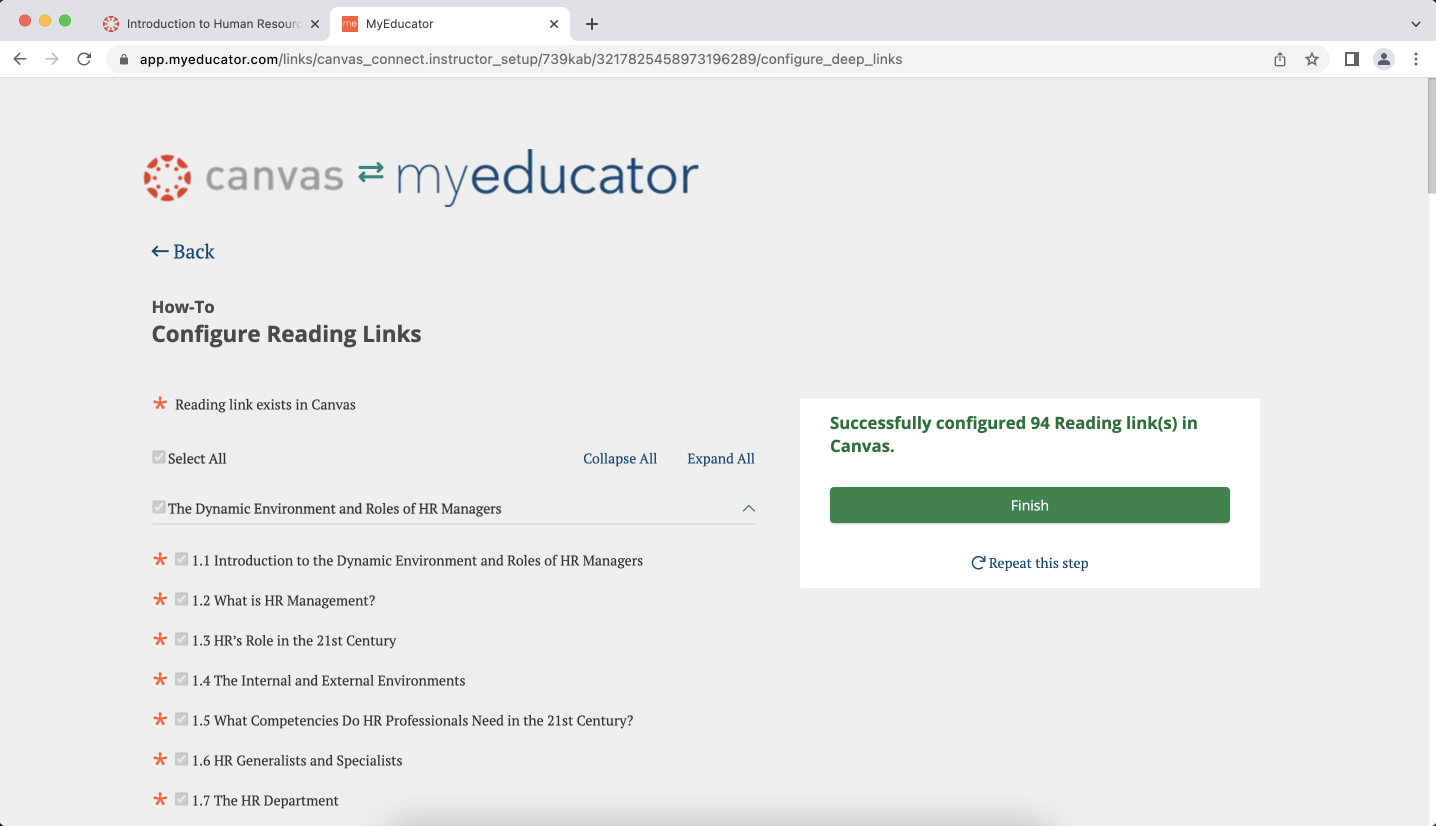Open the share page icon
This screenshot has width=1436, height=826.
click(x=1280, y=59)
